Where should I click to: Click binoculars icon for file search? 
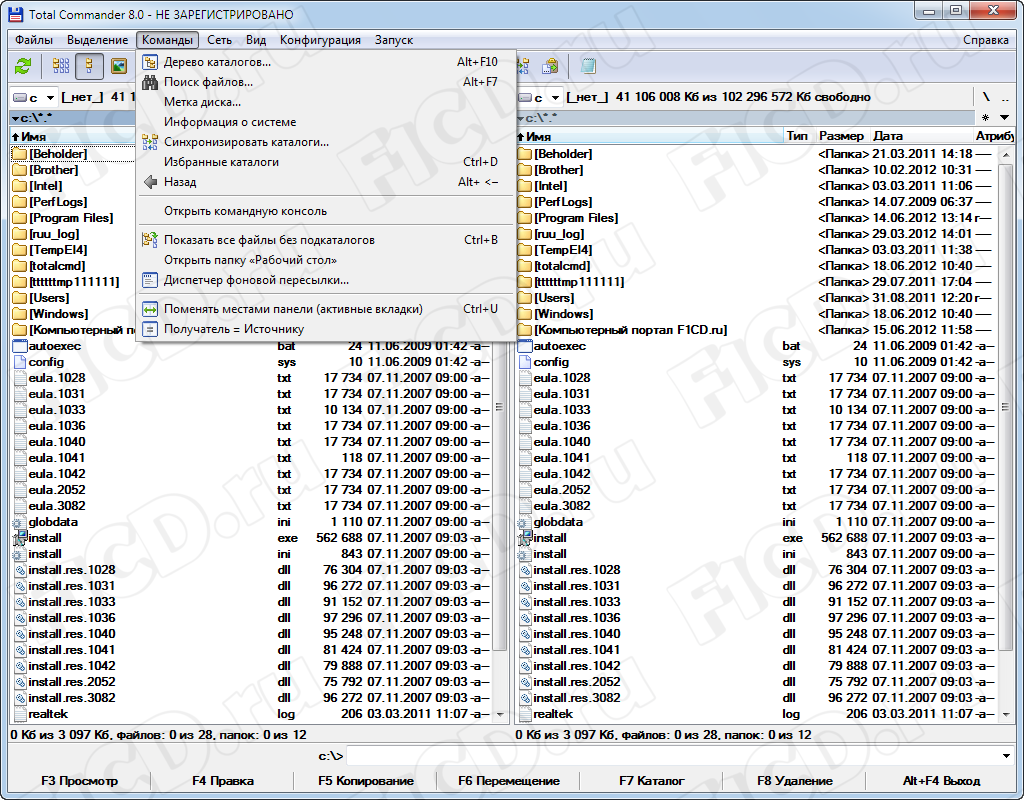tap(150, 82)
